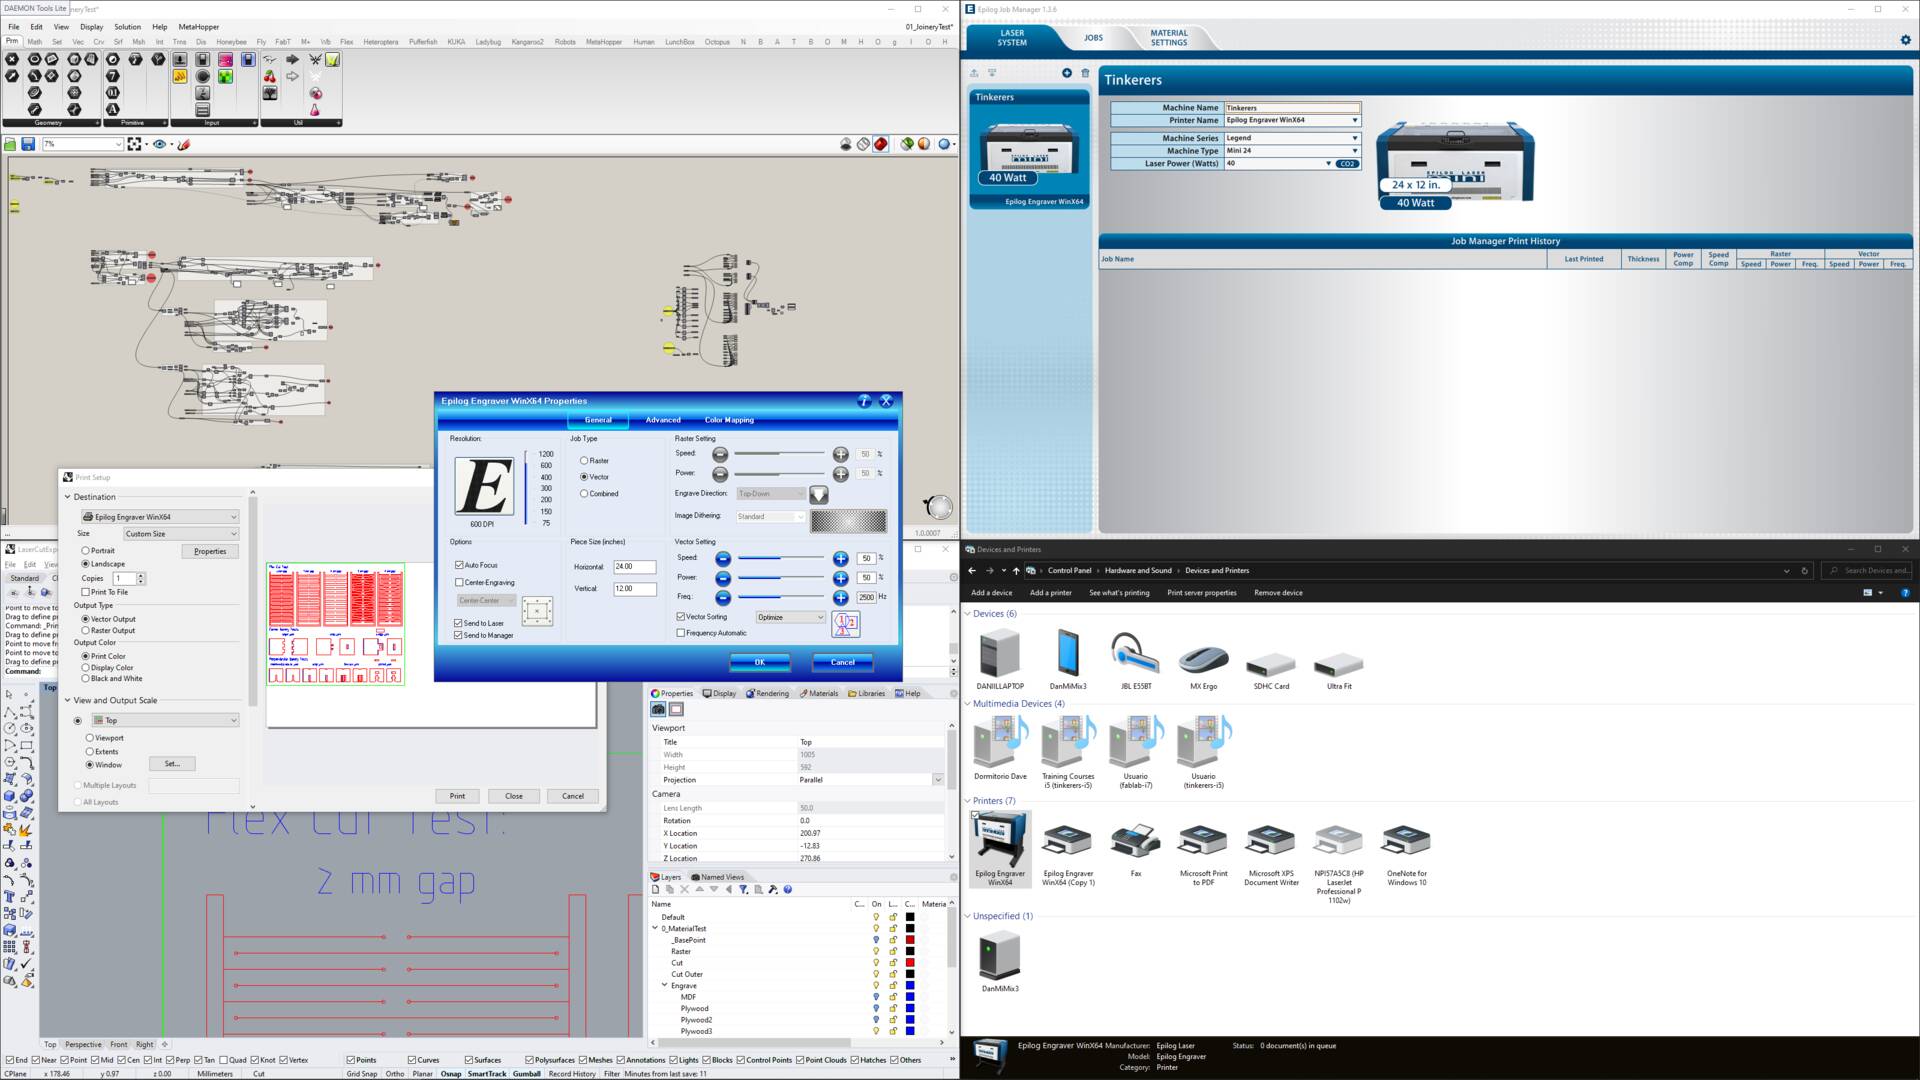This screenshot has height=1080, width=1920.
Task: Decrease Vector Speed with minus button
Action: tap(723, 559)
